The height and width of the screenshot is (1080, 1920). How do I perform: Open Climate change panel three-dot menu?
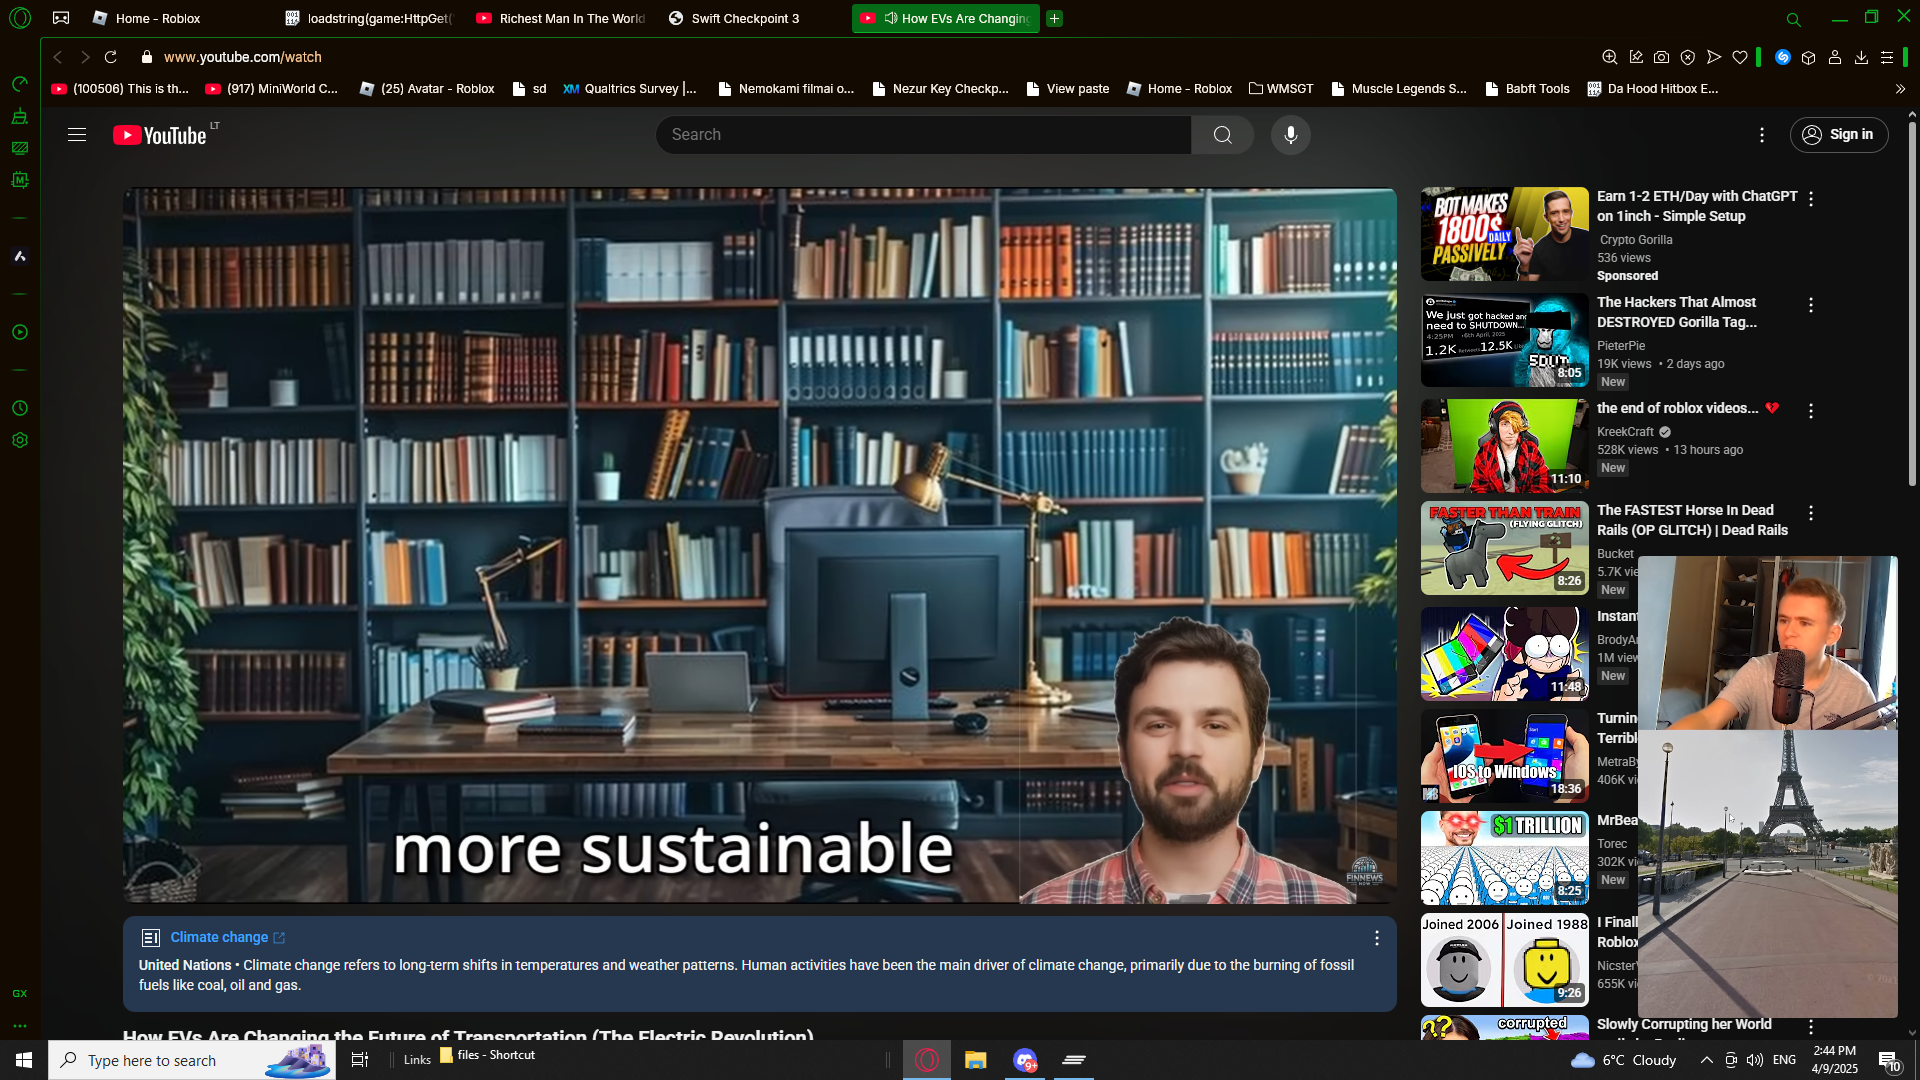pyautogui.click(x=1376, y=938)
